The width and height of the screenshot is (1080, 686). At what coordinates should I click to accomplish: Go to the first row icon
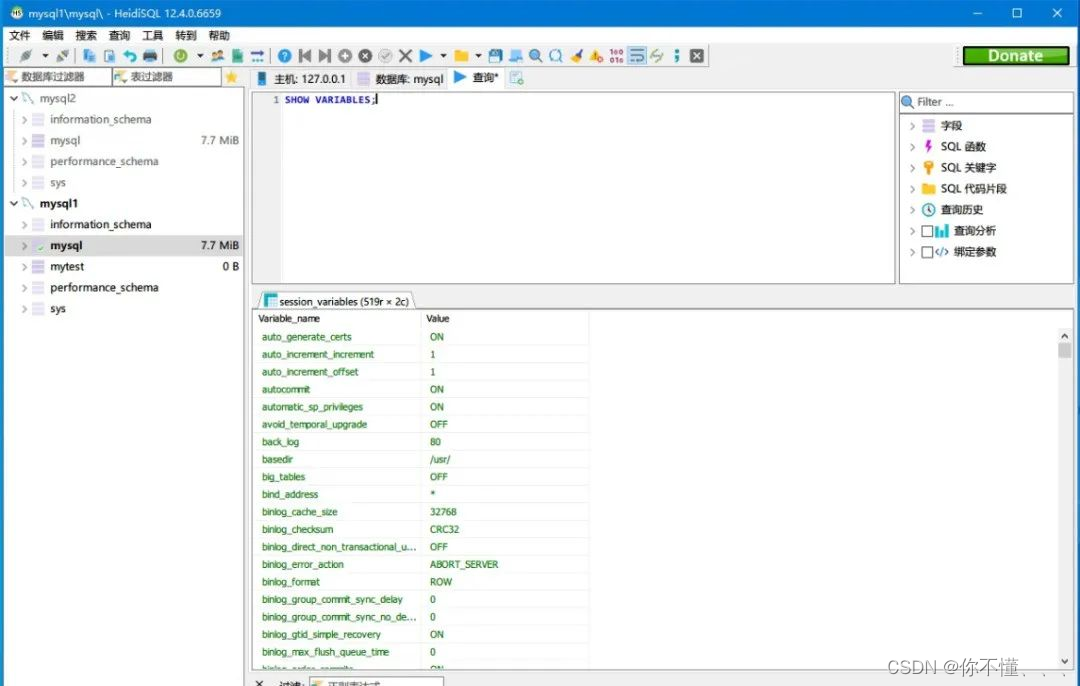[x=304, y=56]
